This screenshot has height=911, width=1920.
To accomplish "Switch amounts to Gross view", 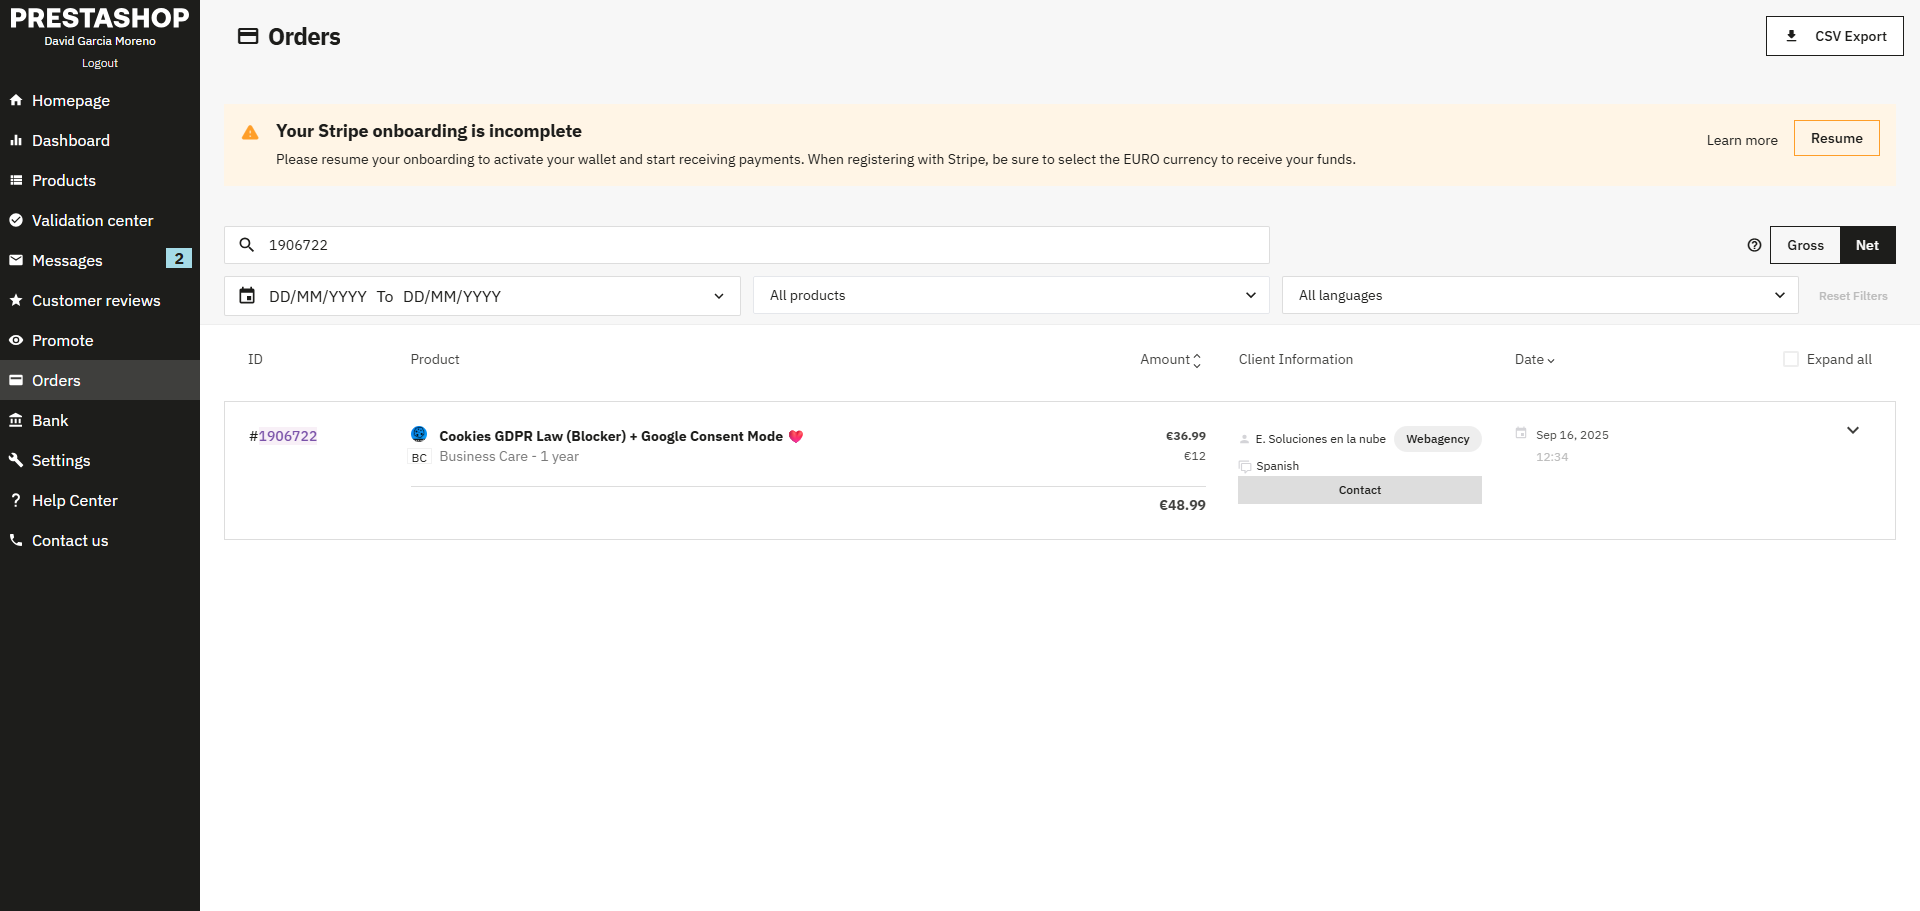I will 1805,245.
